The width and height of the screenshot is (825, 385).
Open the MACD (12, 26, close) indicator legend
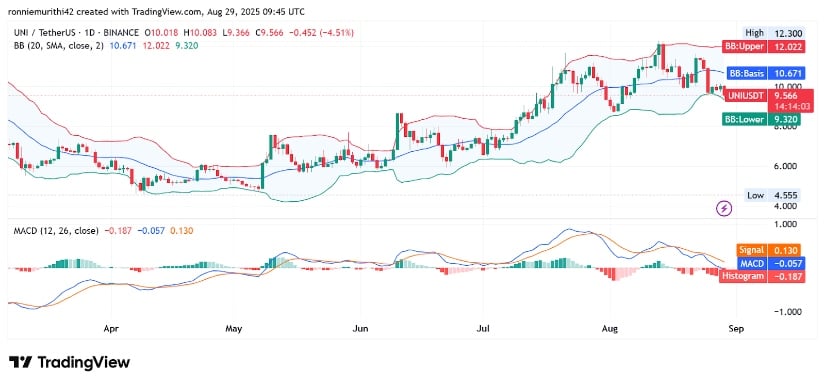tap(54, 230)
